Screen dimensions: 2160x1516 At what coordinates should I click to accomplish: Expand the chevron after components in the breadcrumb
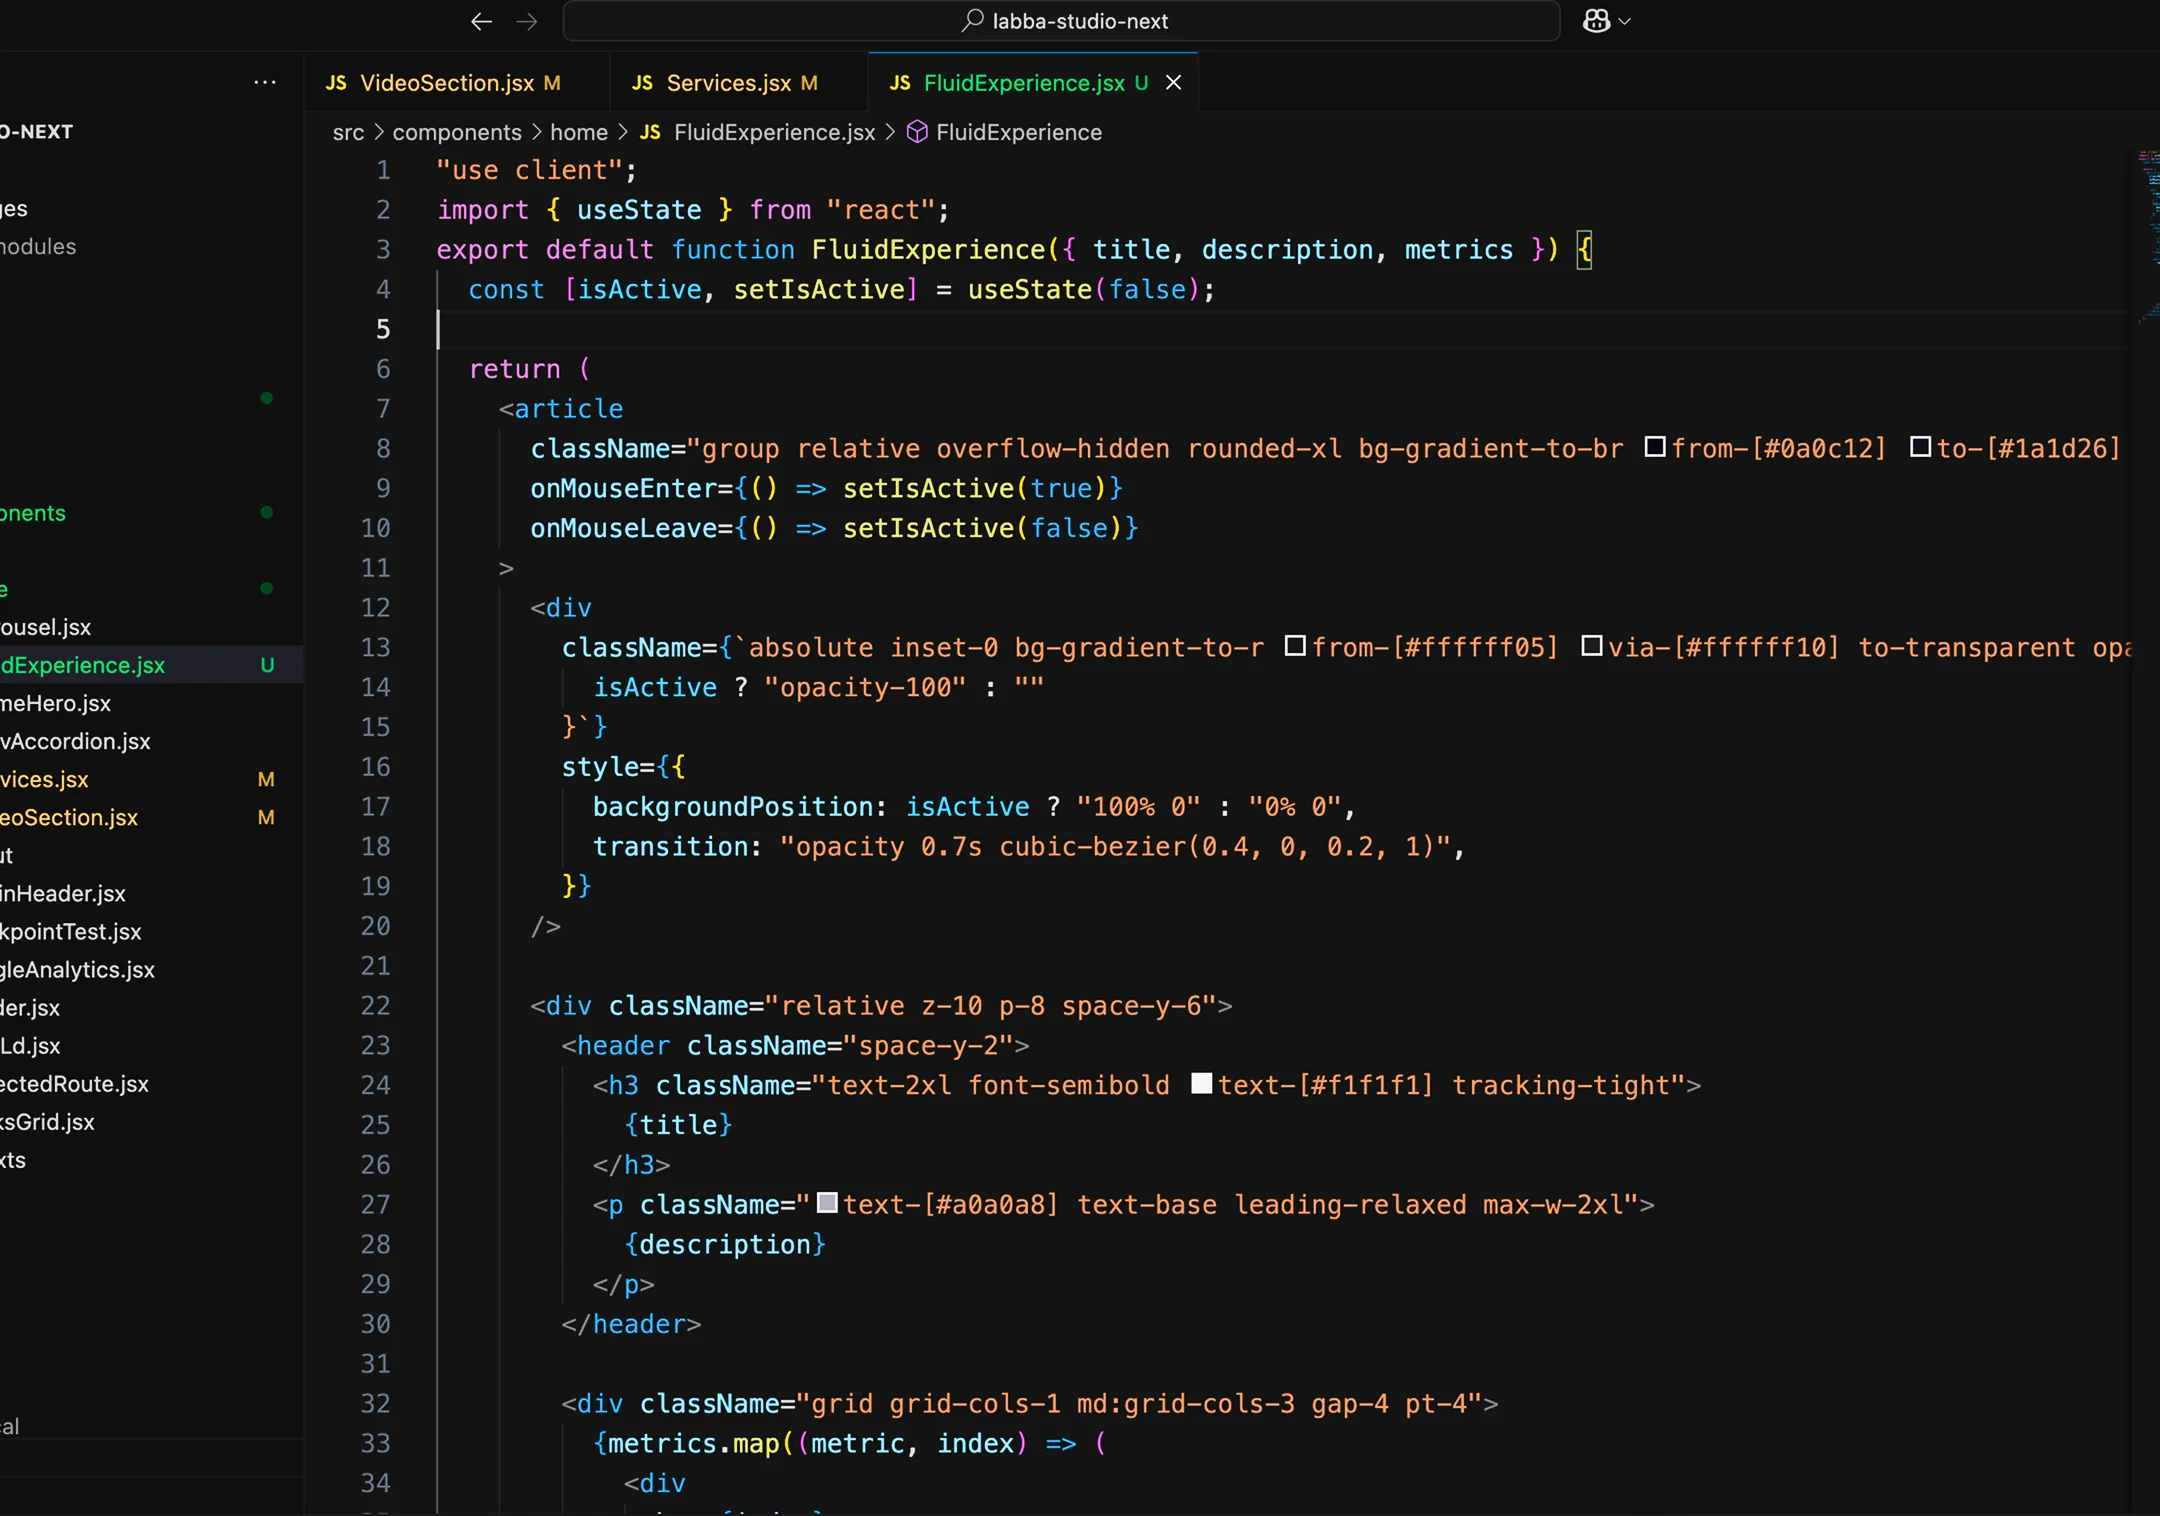coord(538,132)
